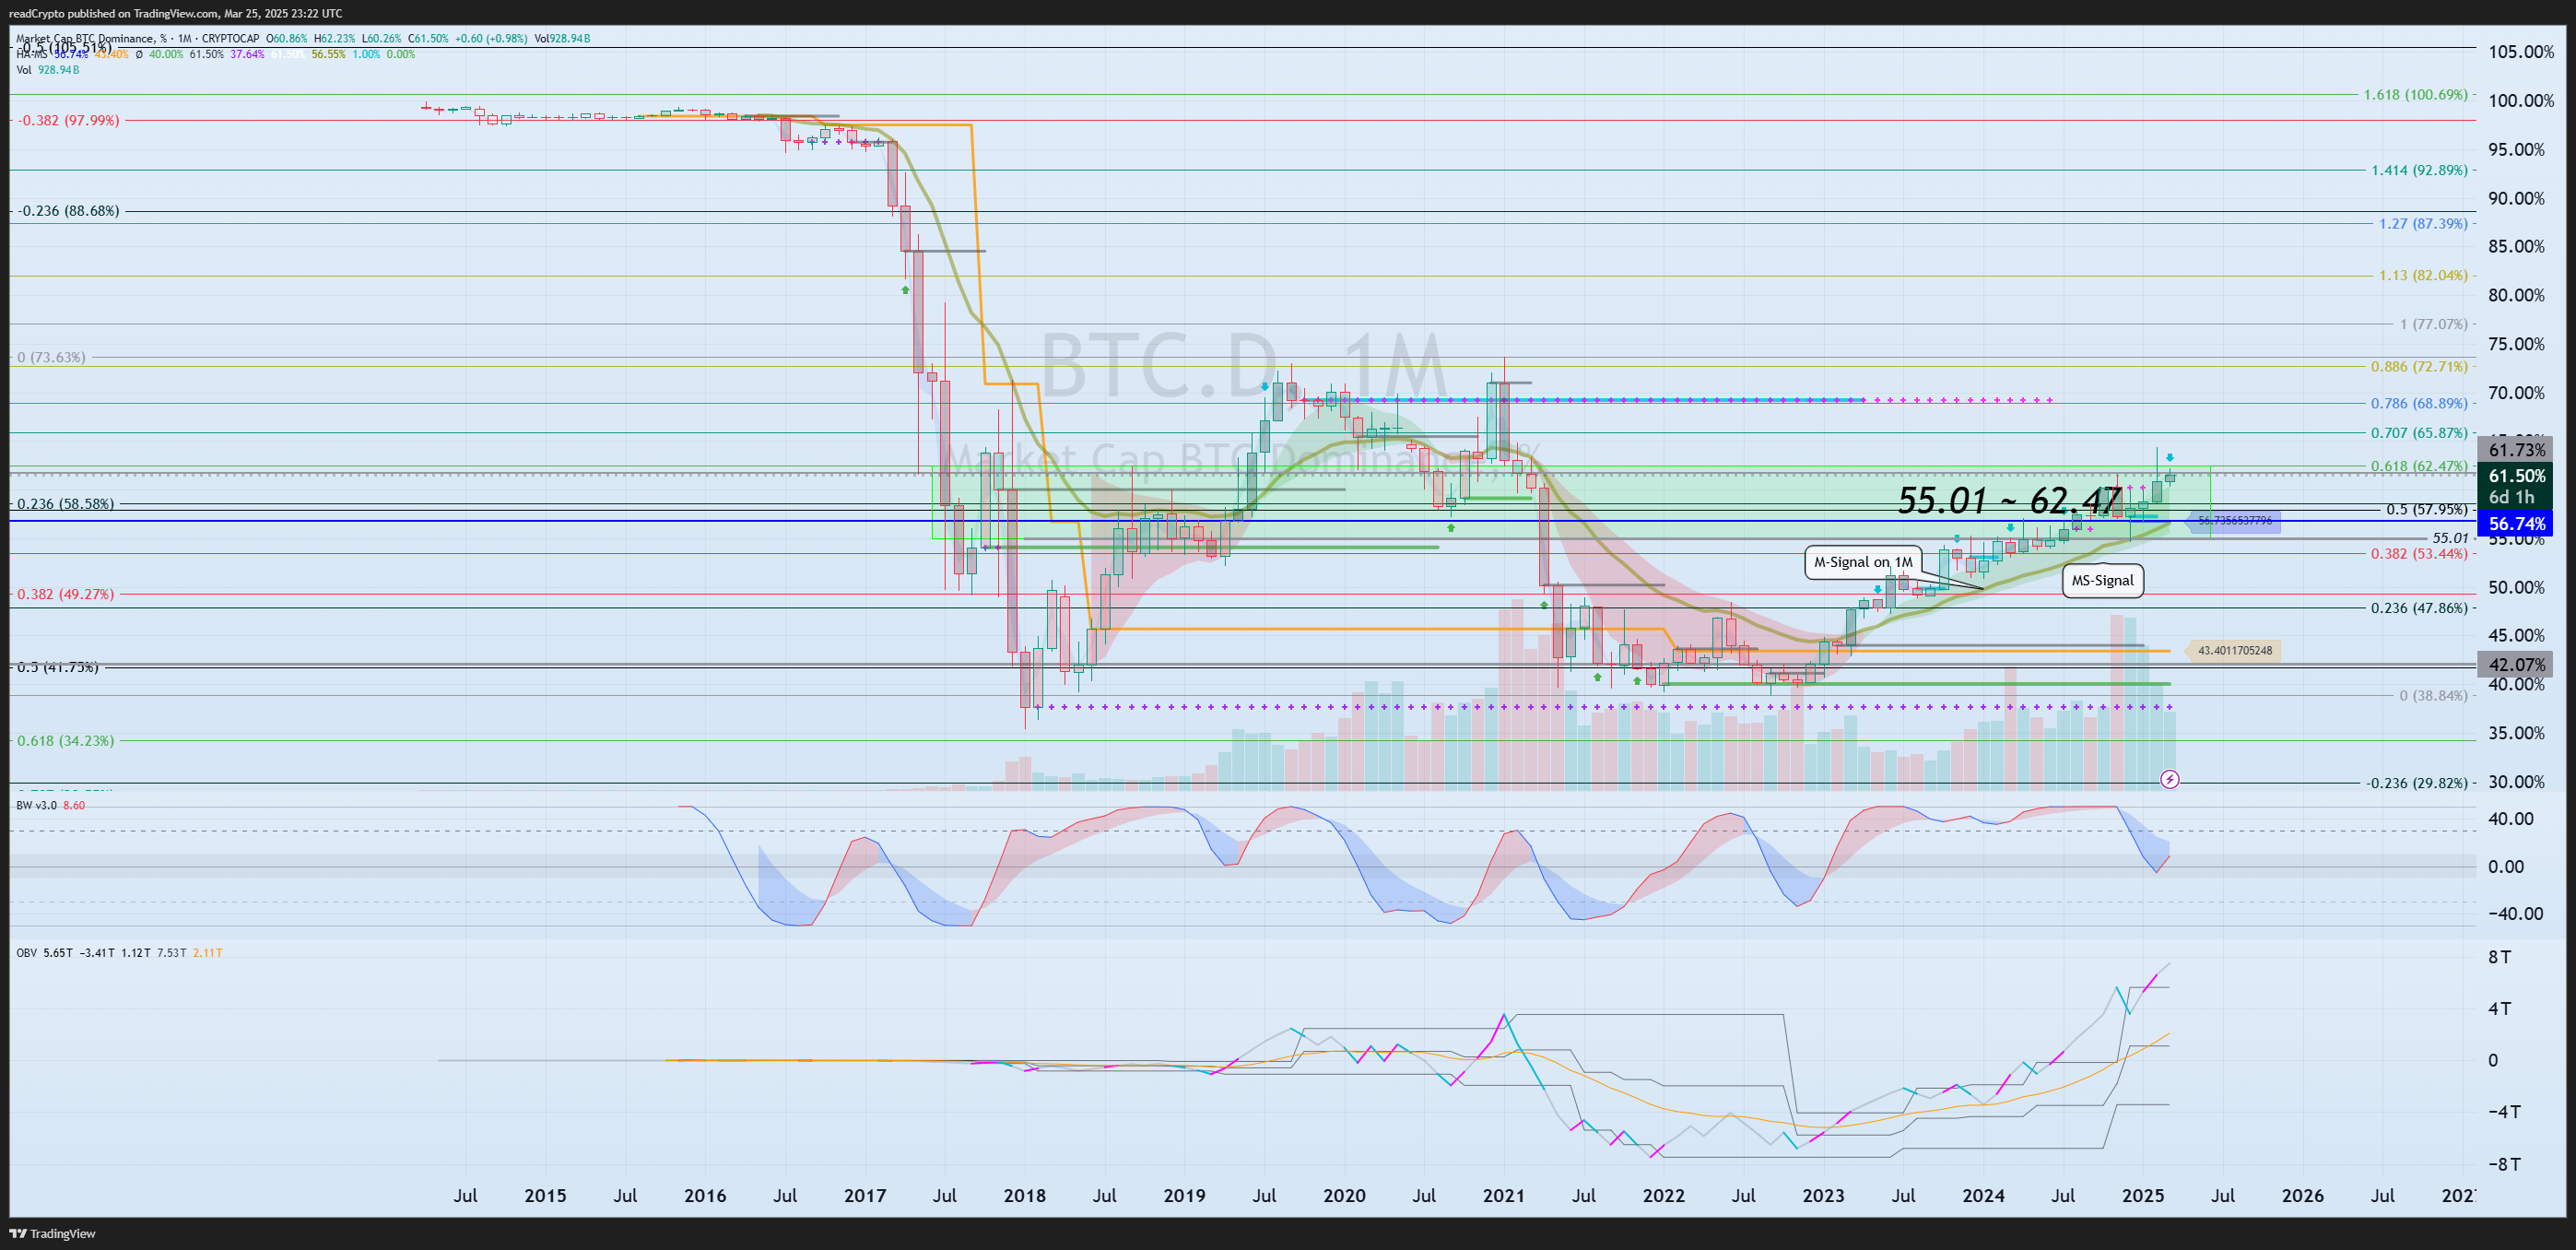This screenshot has height=1250, width=2576.
Task: Click the 2015 label on time axis
Action: coord(545,1195)
